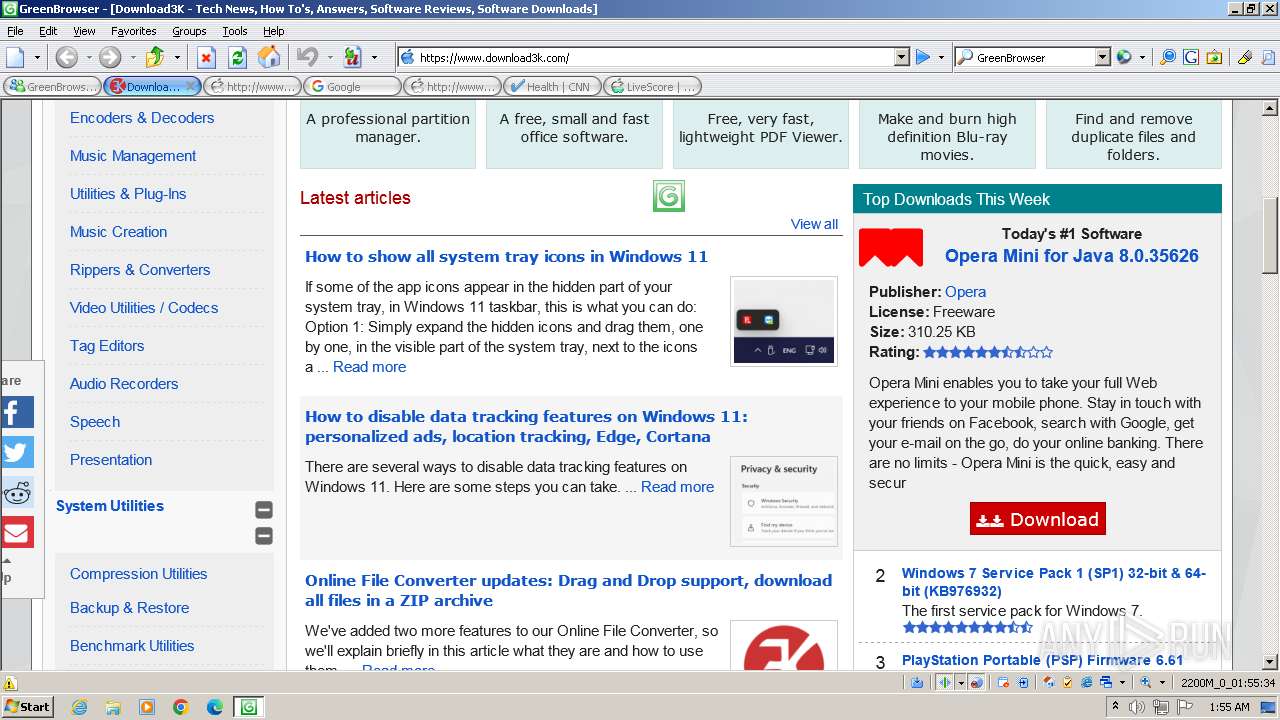Share page via Reddit icon
Screen dimensions: 1280x720
point(17,492)
